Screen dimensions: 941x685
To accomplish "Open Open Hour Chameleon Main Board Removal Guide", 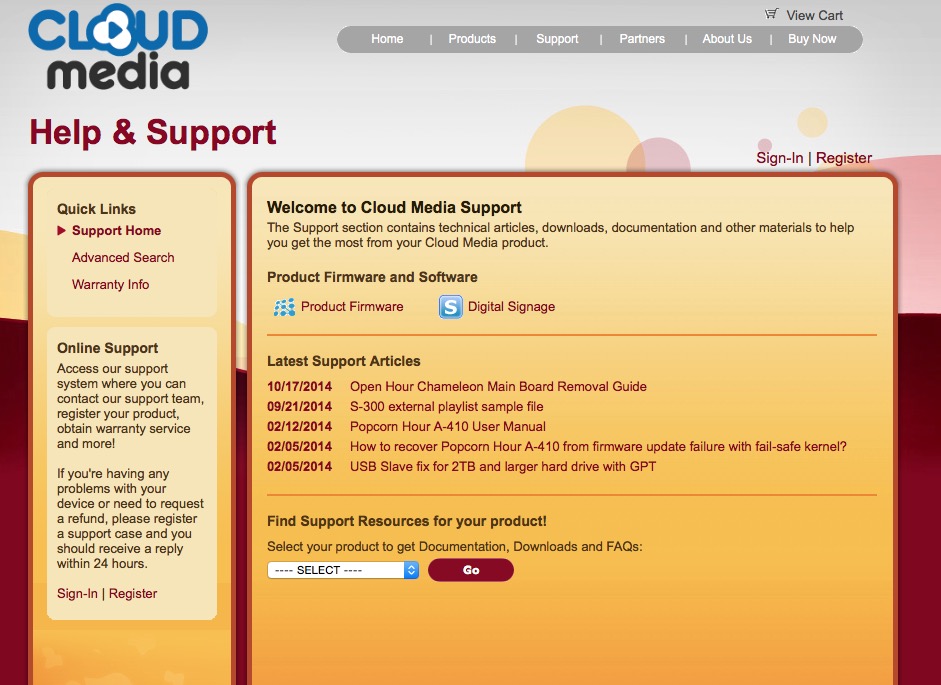I will tap(498, 387).
